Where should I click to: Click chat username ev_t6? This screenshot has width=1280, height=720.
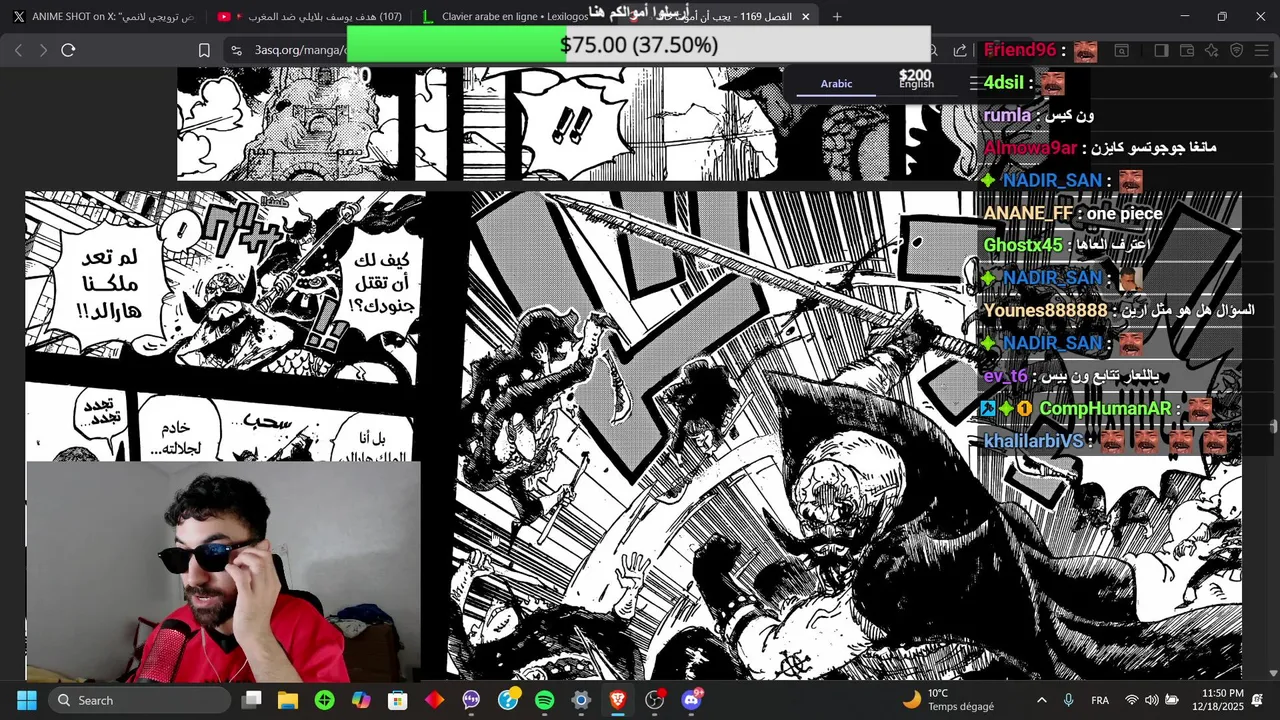pos(1006,375)
